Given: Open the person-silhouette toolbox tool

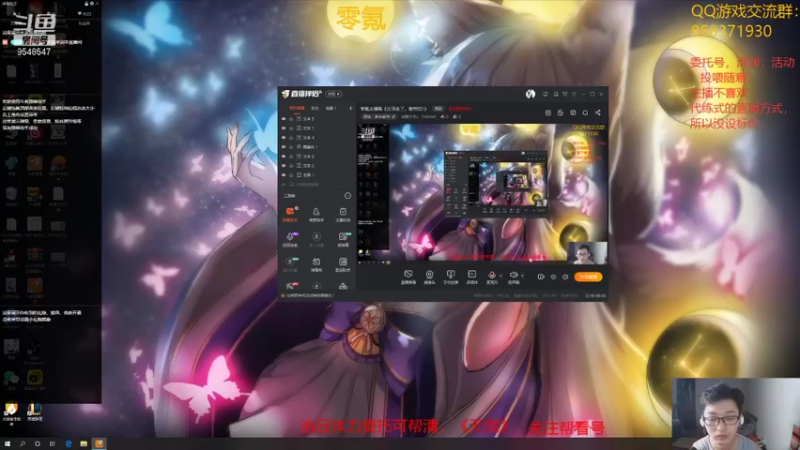Looking at the screenshot, I should point(316,214).
